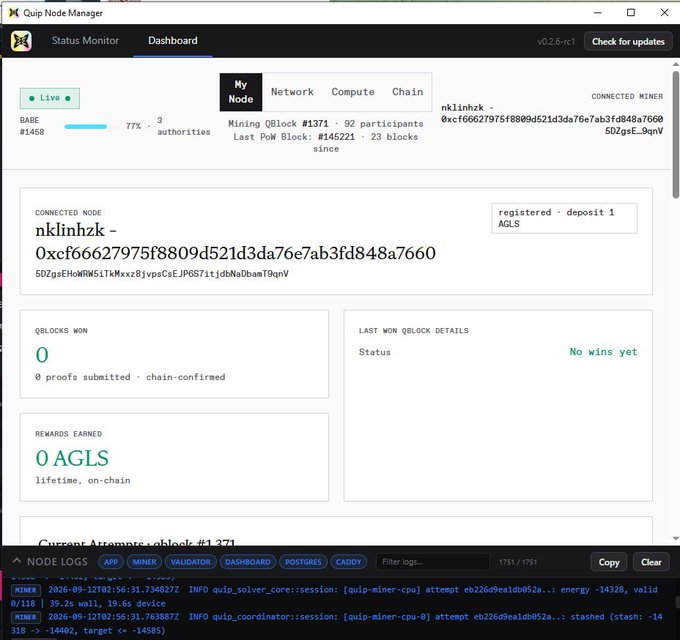This screenshot has width=680, height=640.
Task: Copy the node logs
Action: [609, 562]
